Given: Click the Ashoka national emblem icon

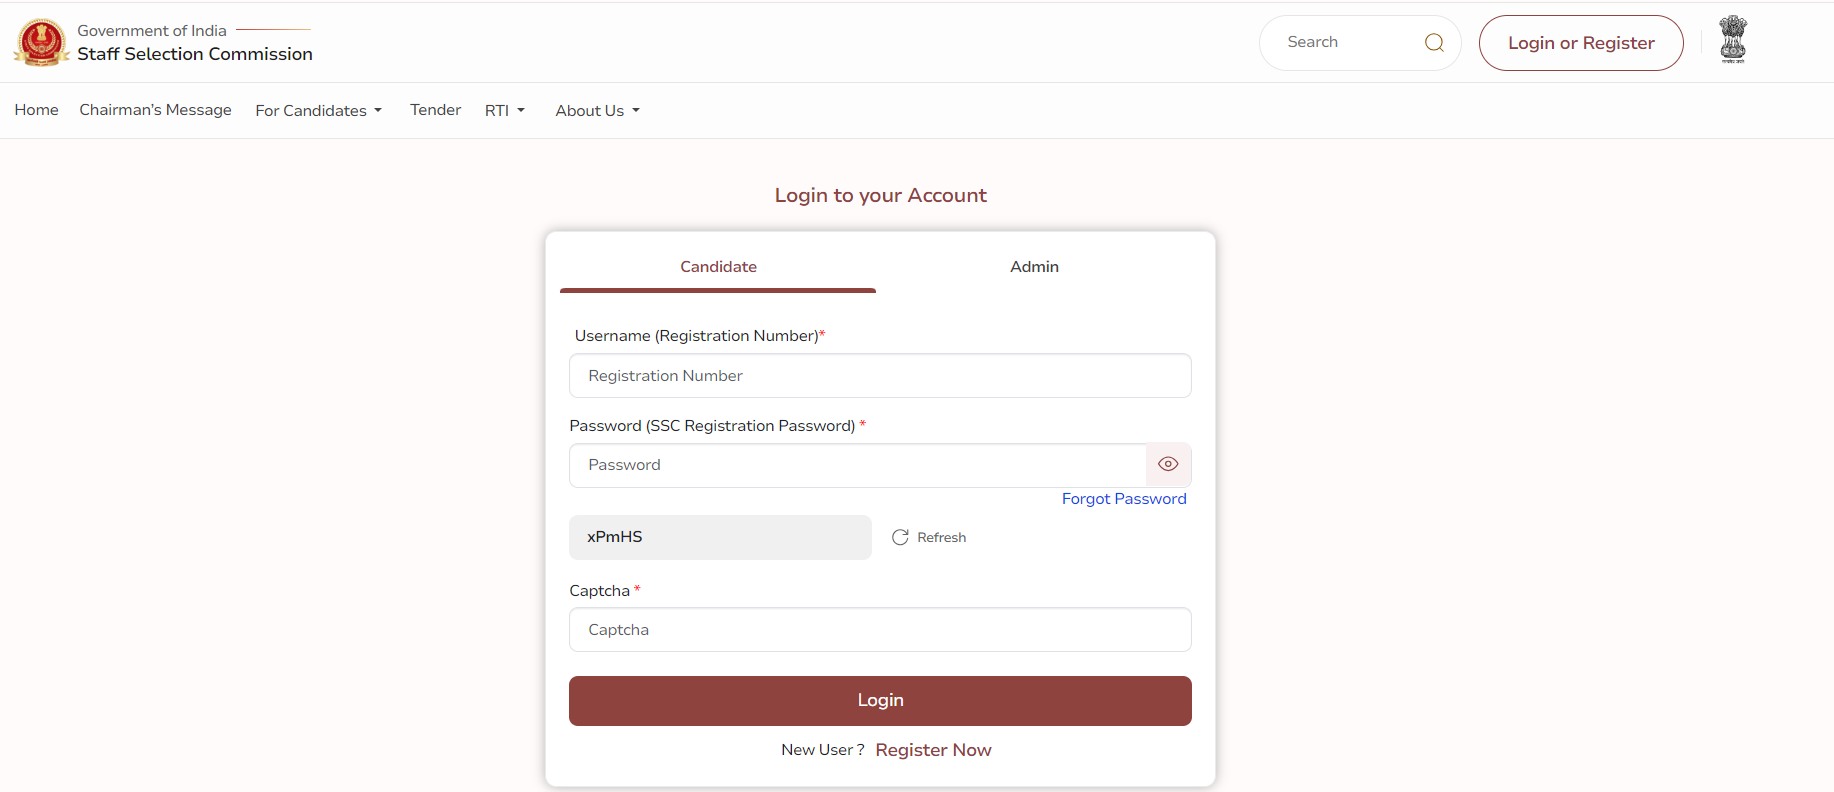Looking at the screenshot, I should (1733, 40).
